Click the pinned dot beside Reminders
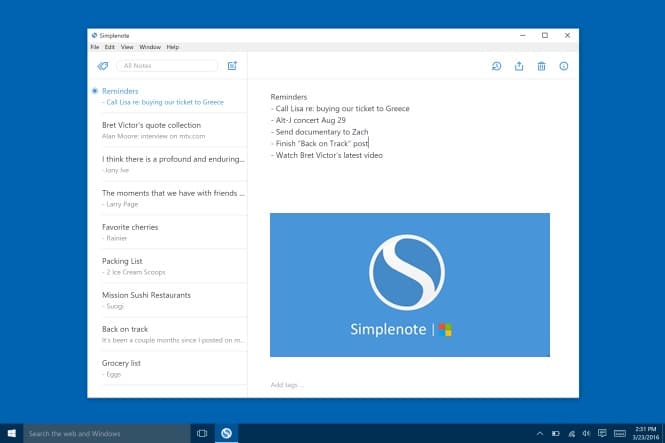Image resolution: width=665 pixels, height=443 pixels. point(95,91)
